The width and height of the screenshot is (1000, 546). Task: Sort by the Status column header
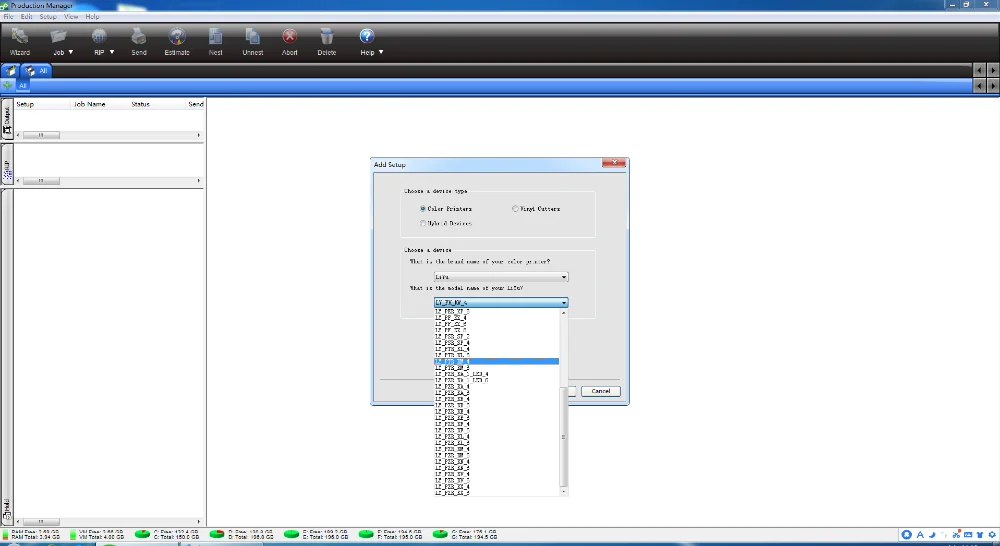pyautogui.click(x=156, y=104)
